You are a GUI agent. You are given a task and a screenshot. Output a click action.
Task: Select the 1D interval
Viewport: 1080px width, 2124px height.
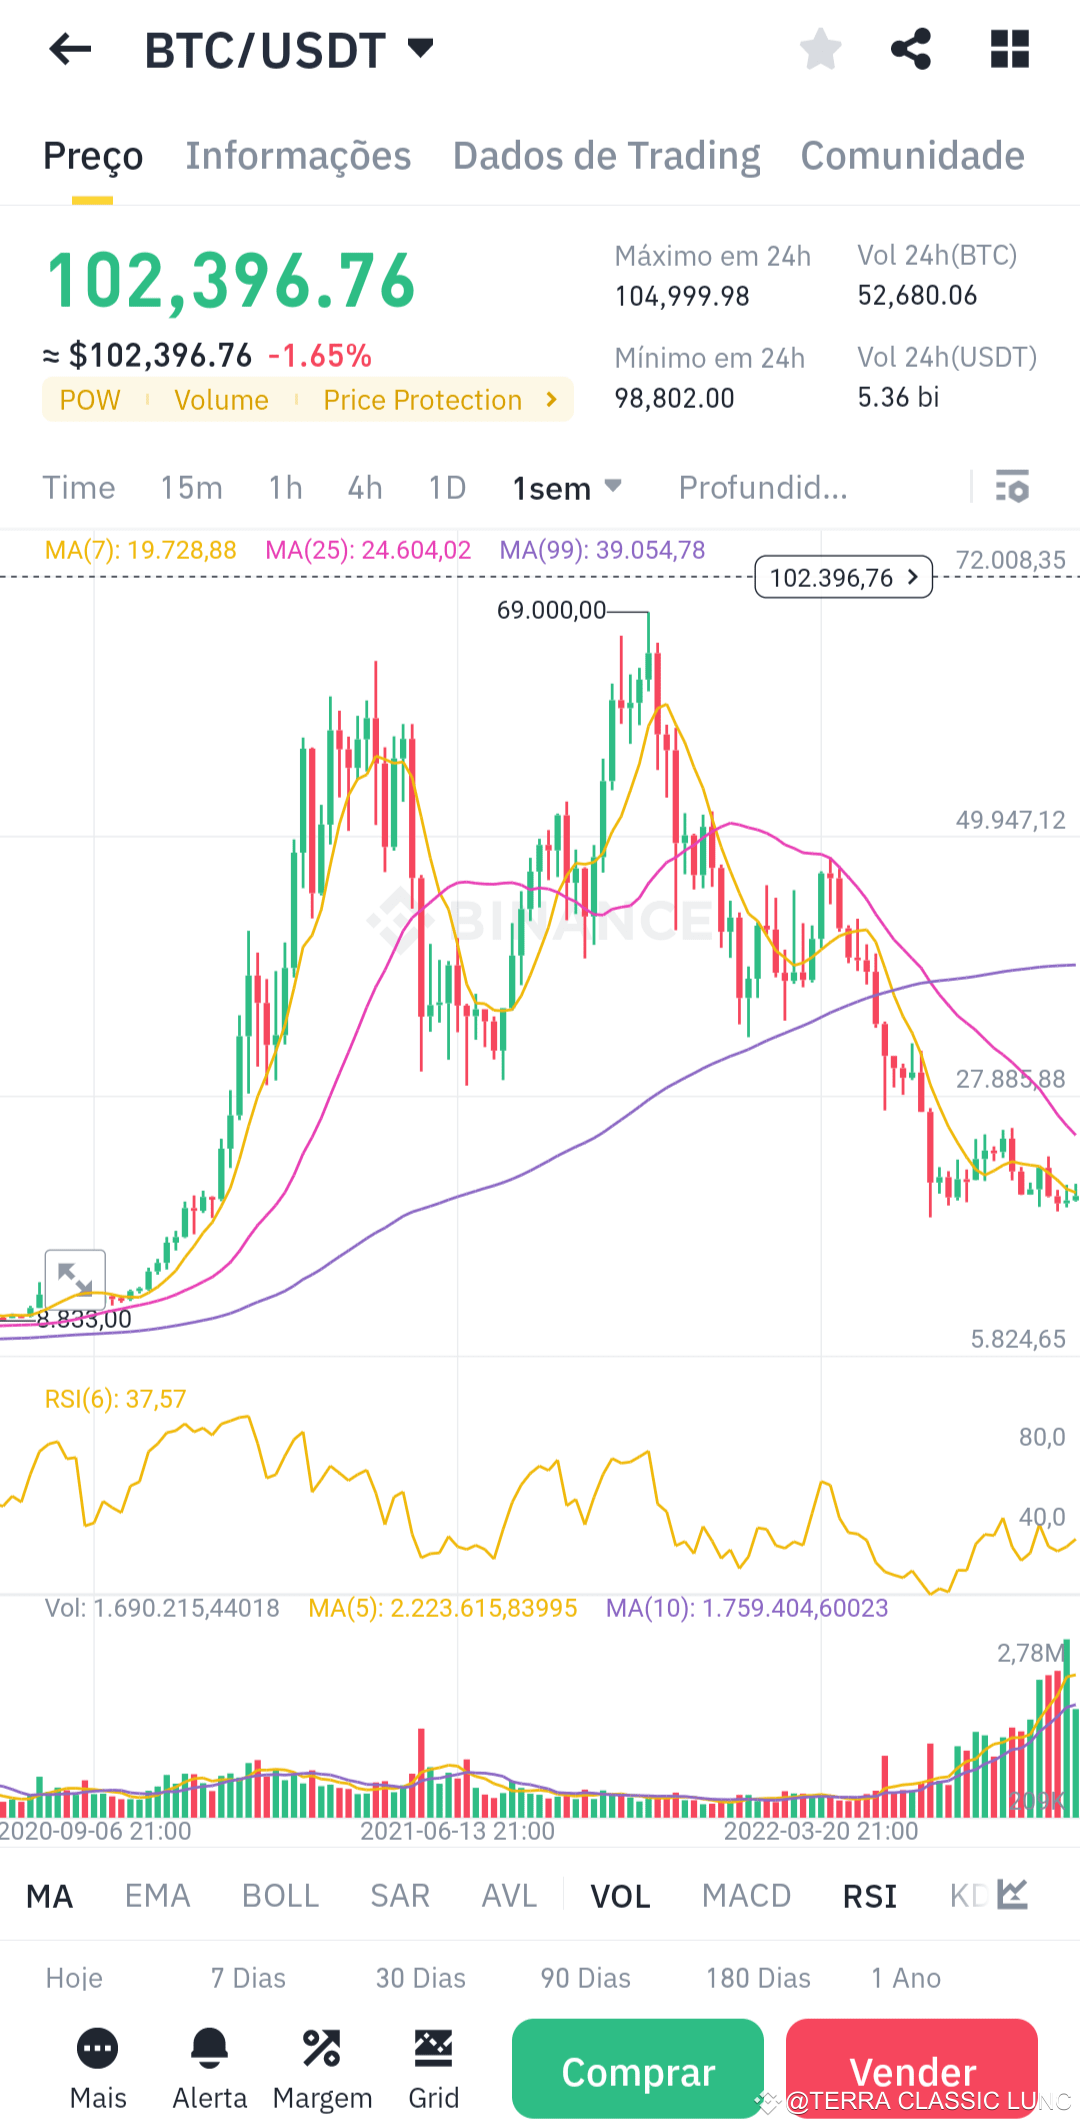tap(447, 487)
